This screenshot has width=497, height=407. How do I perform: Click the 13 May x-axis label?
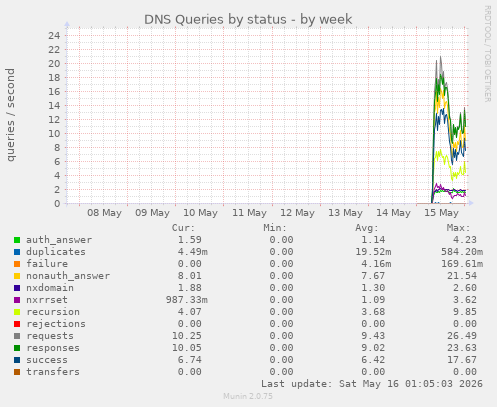[345, 213]
